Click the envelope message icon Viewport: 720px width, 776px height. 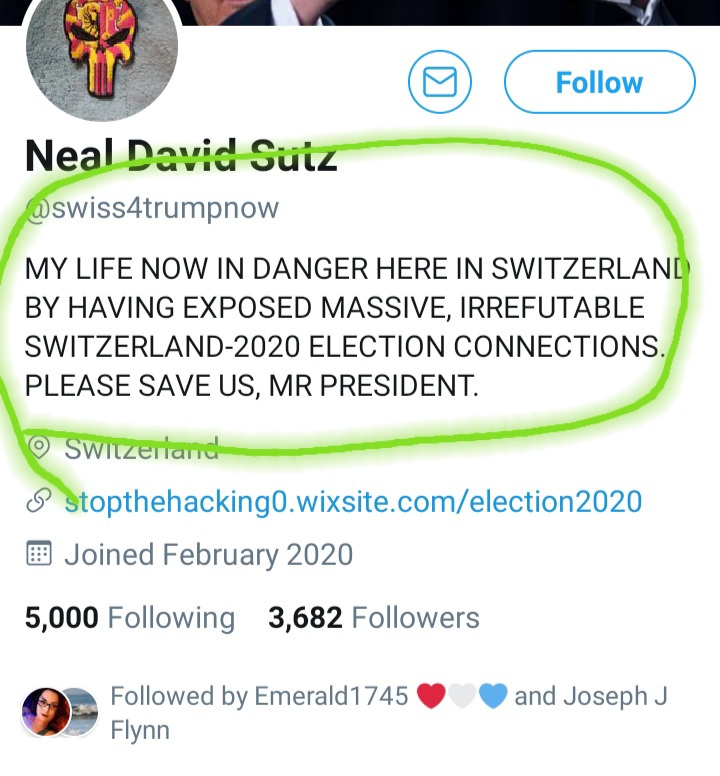[440, 82]
